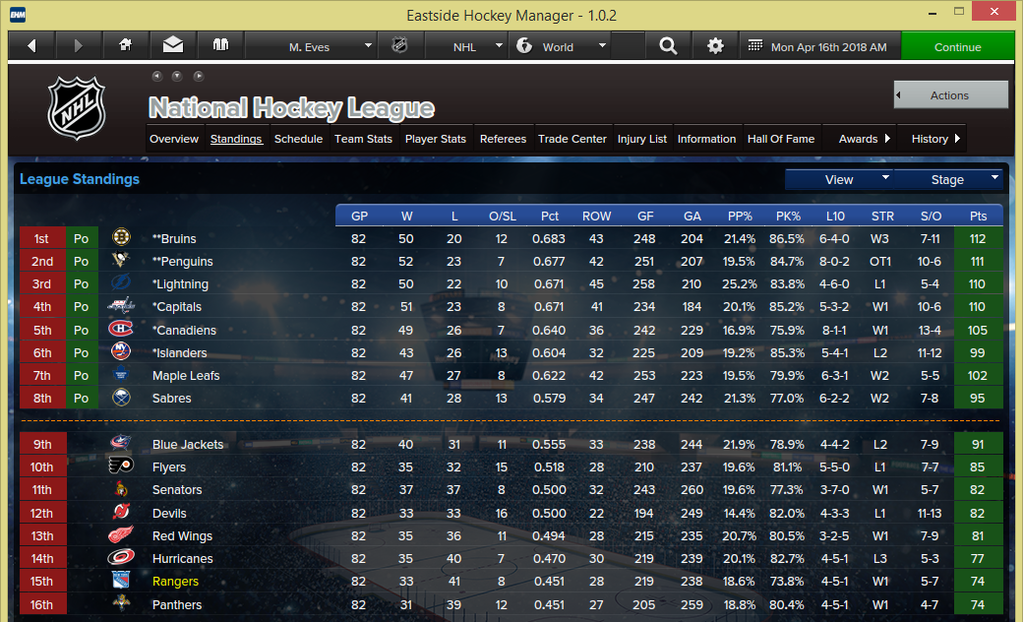This screenshot has width=1024, height=622.
Task: Open the Penguins team link
Action: [183, 261]
